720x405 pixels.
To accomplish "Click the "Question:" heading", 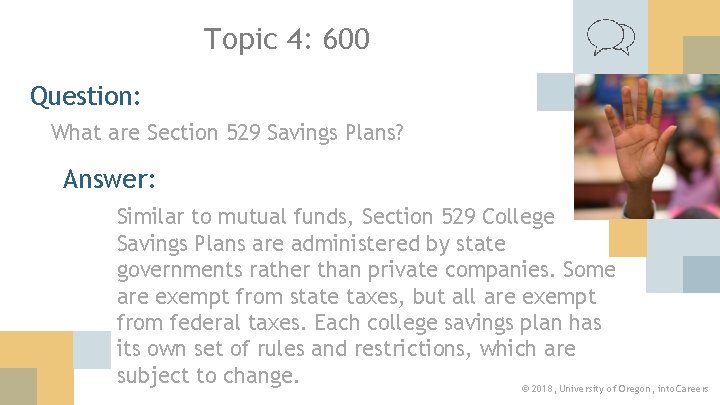I will pyautogui.click(x=85, y=97).
